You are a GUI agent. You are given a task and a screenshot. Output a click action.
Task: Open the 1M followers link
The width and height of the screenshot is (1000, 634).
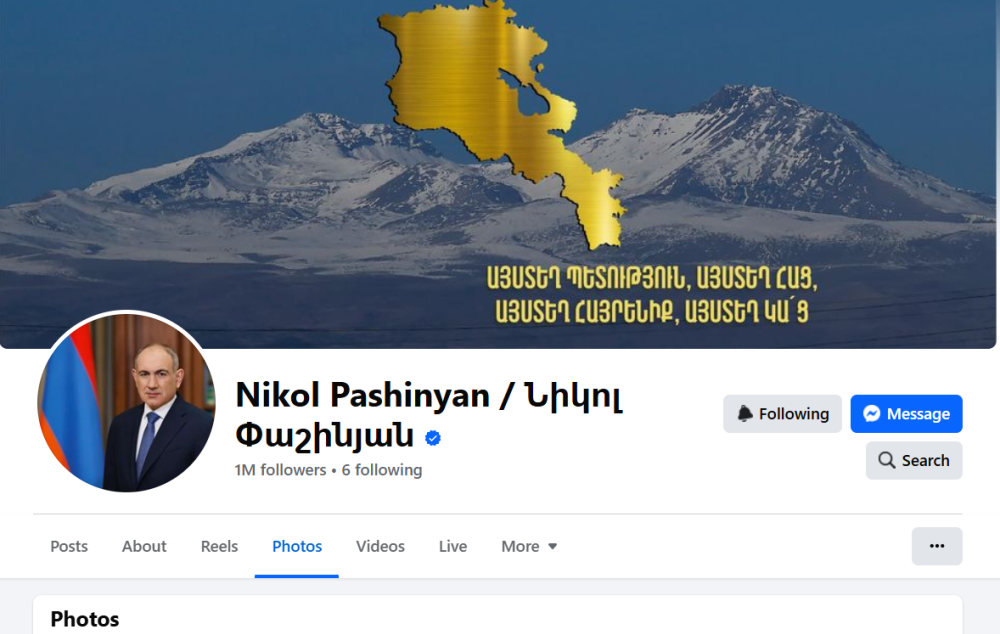pyautogui.click(x=280, y=470)
